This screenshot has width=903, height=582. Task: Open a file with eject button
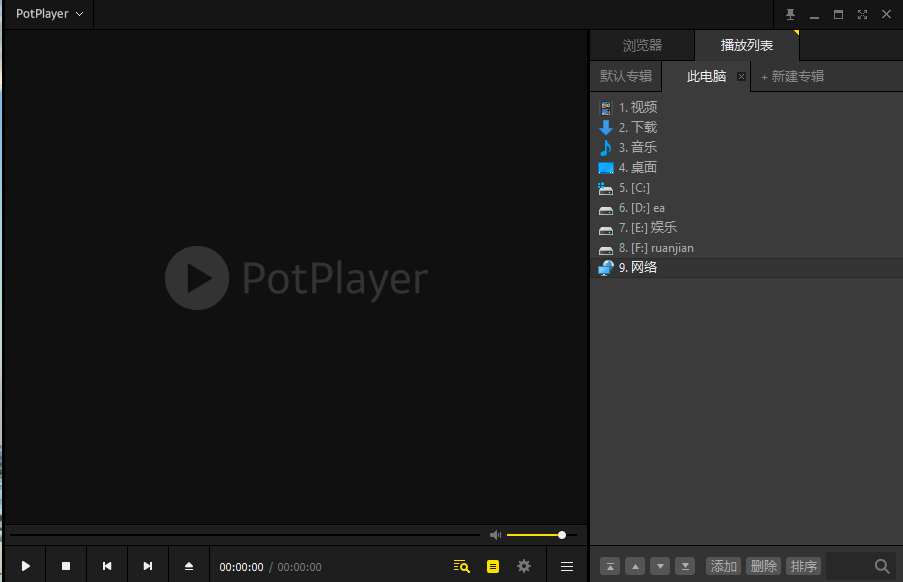pos(189,566)
